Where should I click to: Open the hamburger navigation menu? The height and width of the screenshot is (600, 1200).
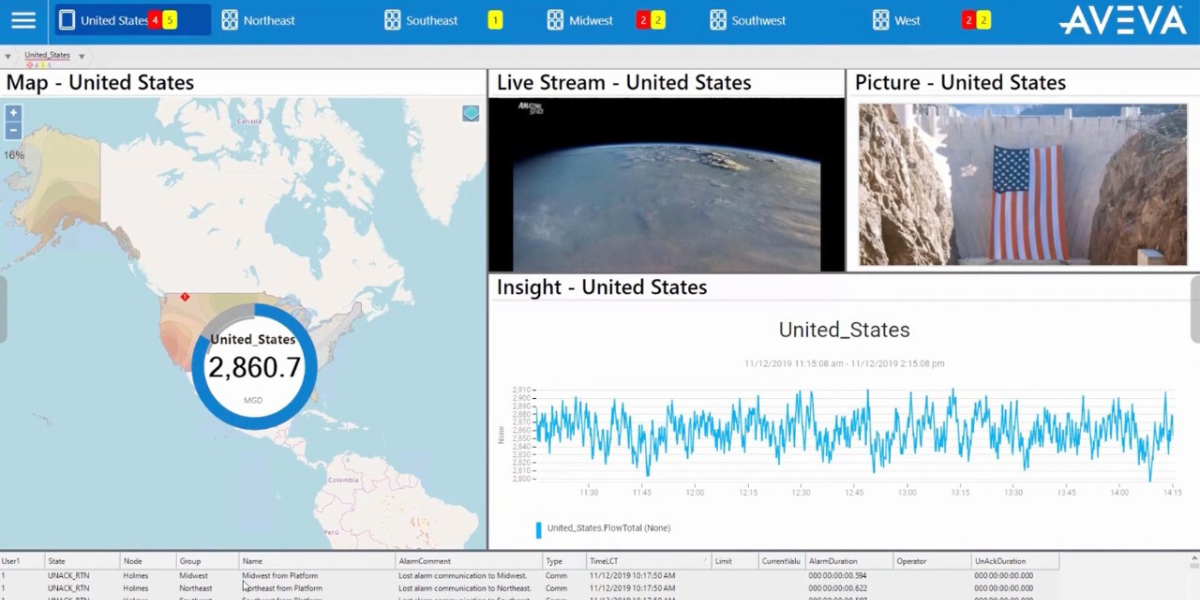22,20
